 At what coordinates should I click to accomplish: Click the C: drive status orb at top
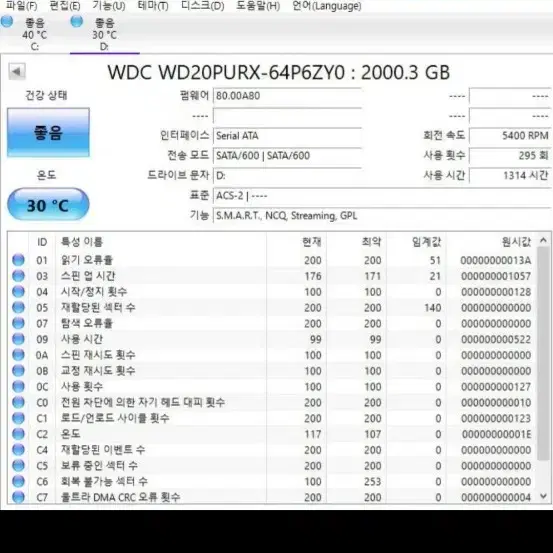[x=7, y=22]
